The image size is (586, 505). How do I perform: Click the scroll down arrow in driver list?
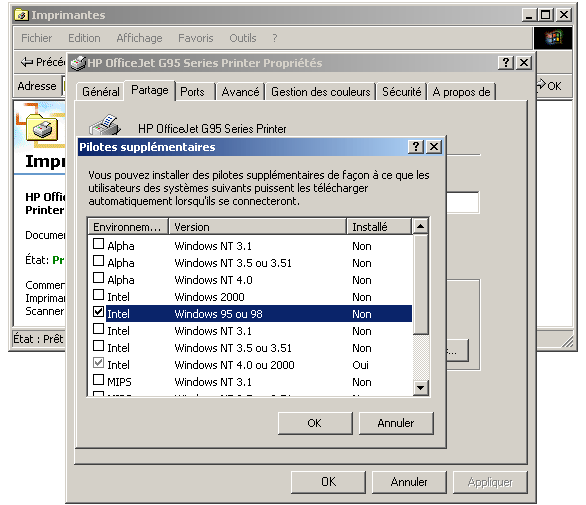click(420, 388)
